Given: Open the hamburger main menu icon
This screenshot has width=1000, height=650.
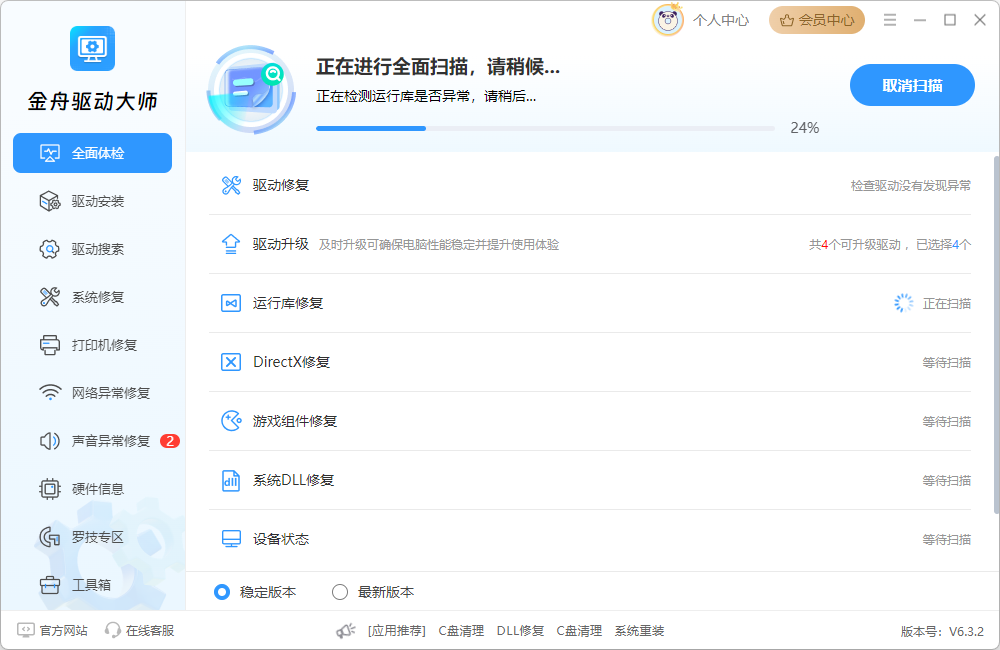Looking at the screenshot, I should 890,20.
